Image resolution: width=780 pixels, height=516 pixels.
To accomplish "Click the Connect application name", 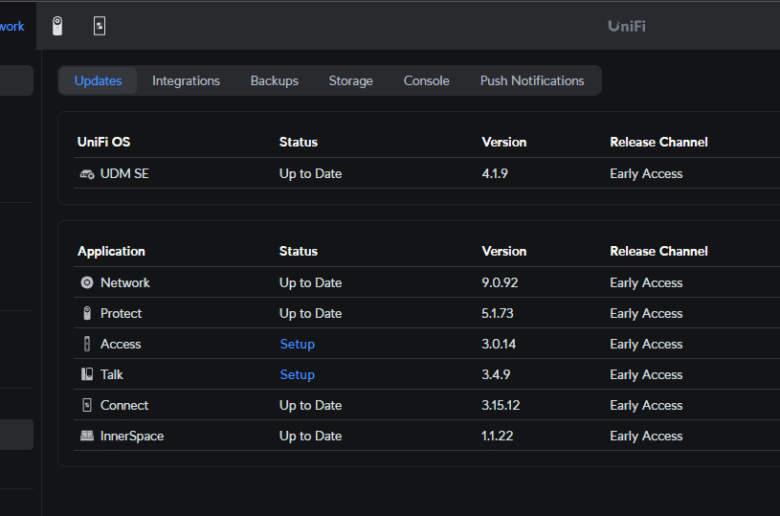I will pyautogui.click(x=124, y=405).
